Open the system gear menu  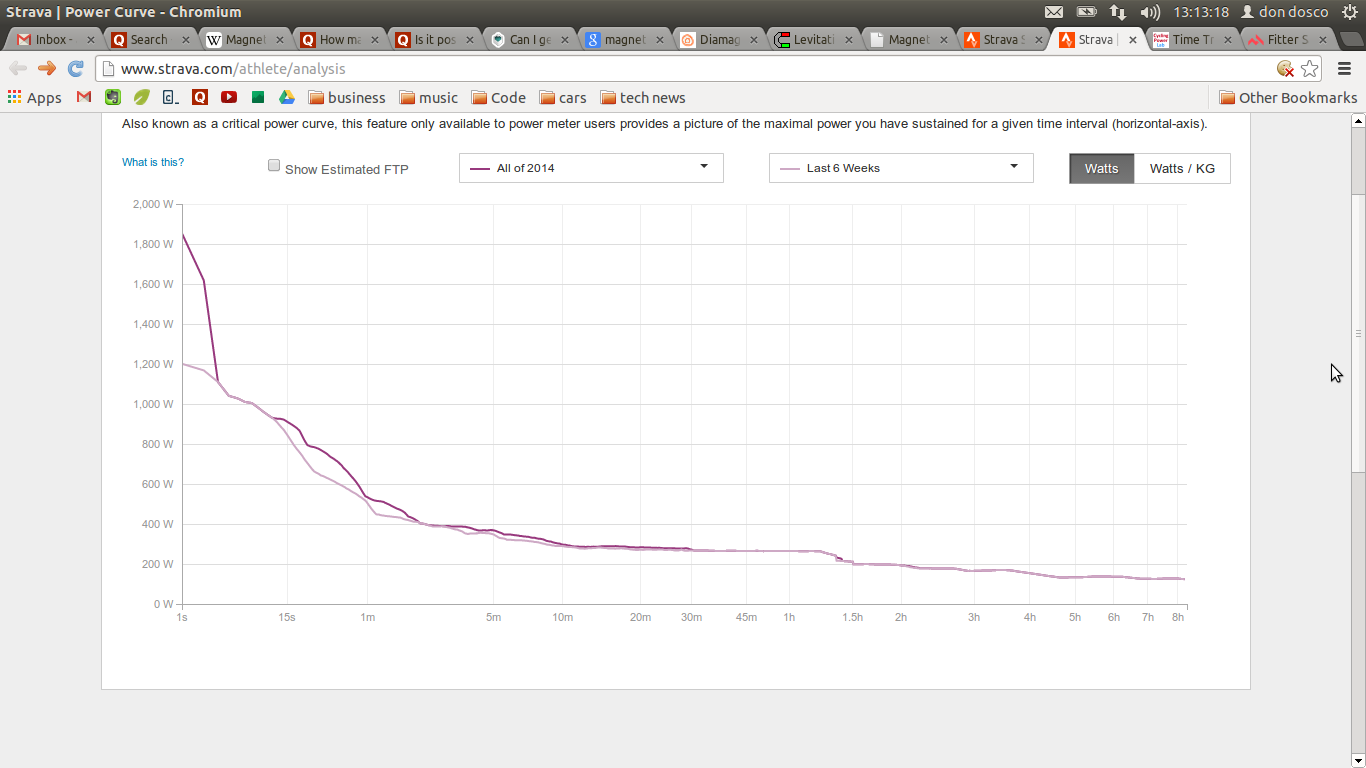(1349, 12)
